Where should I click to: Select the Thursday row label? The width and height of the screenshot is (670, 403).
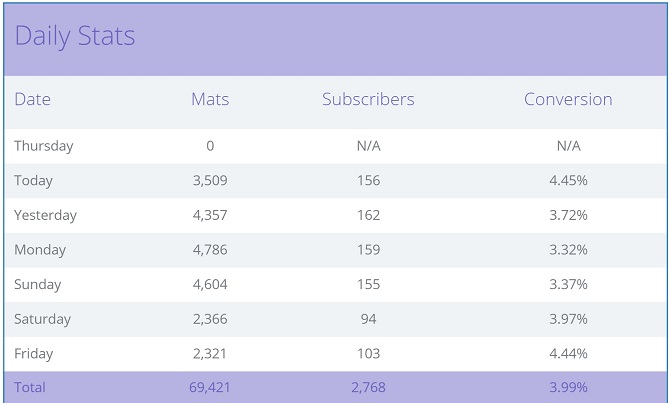pos(44,146)
